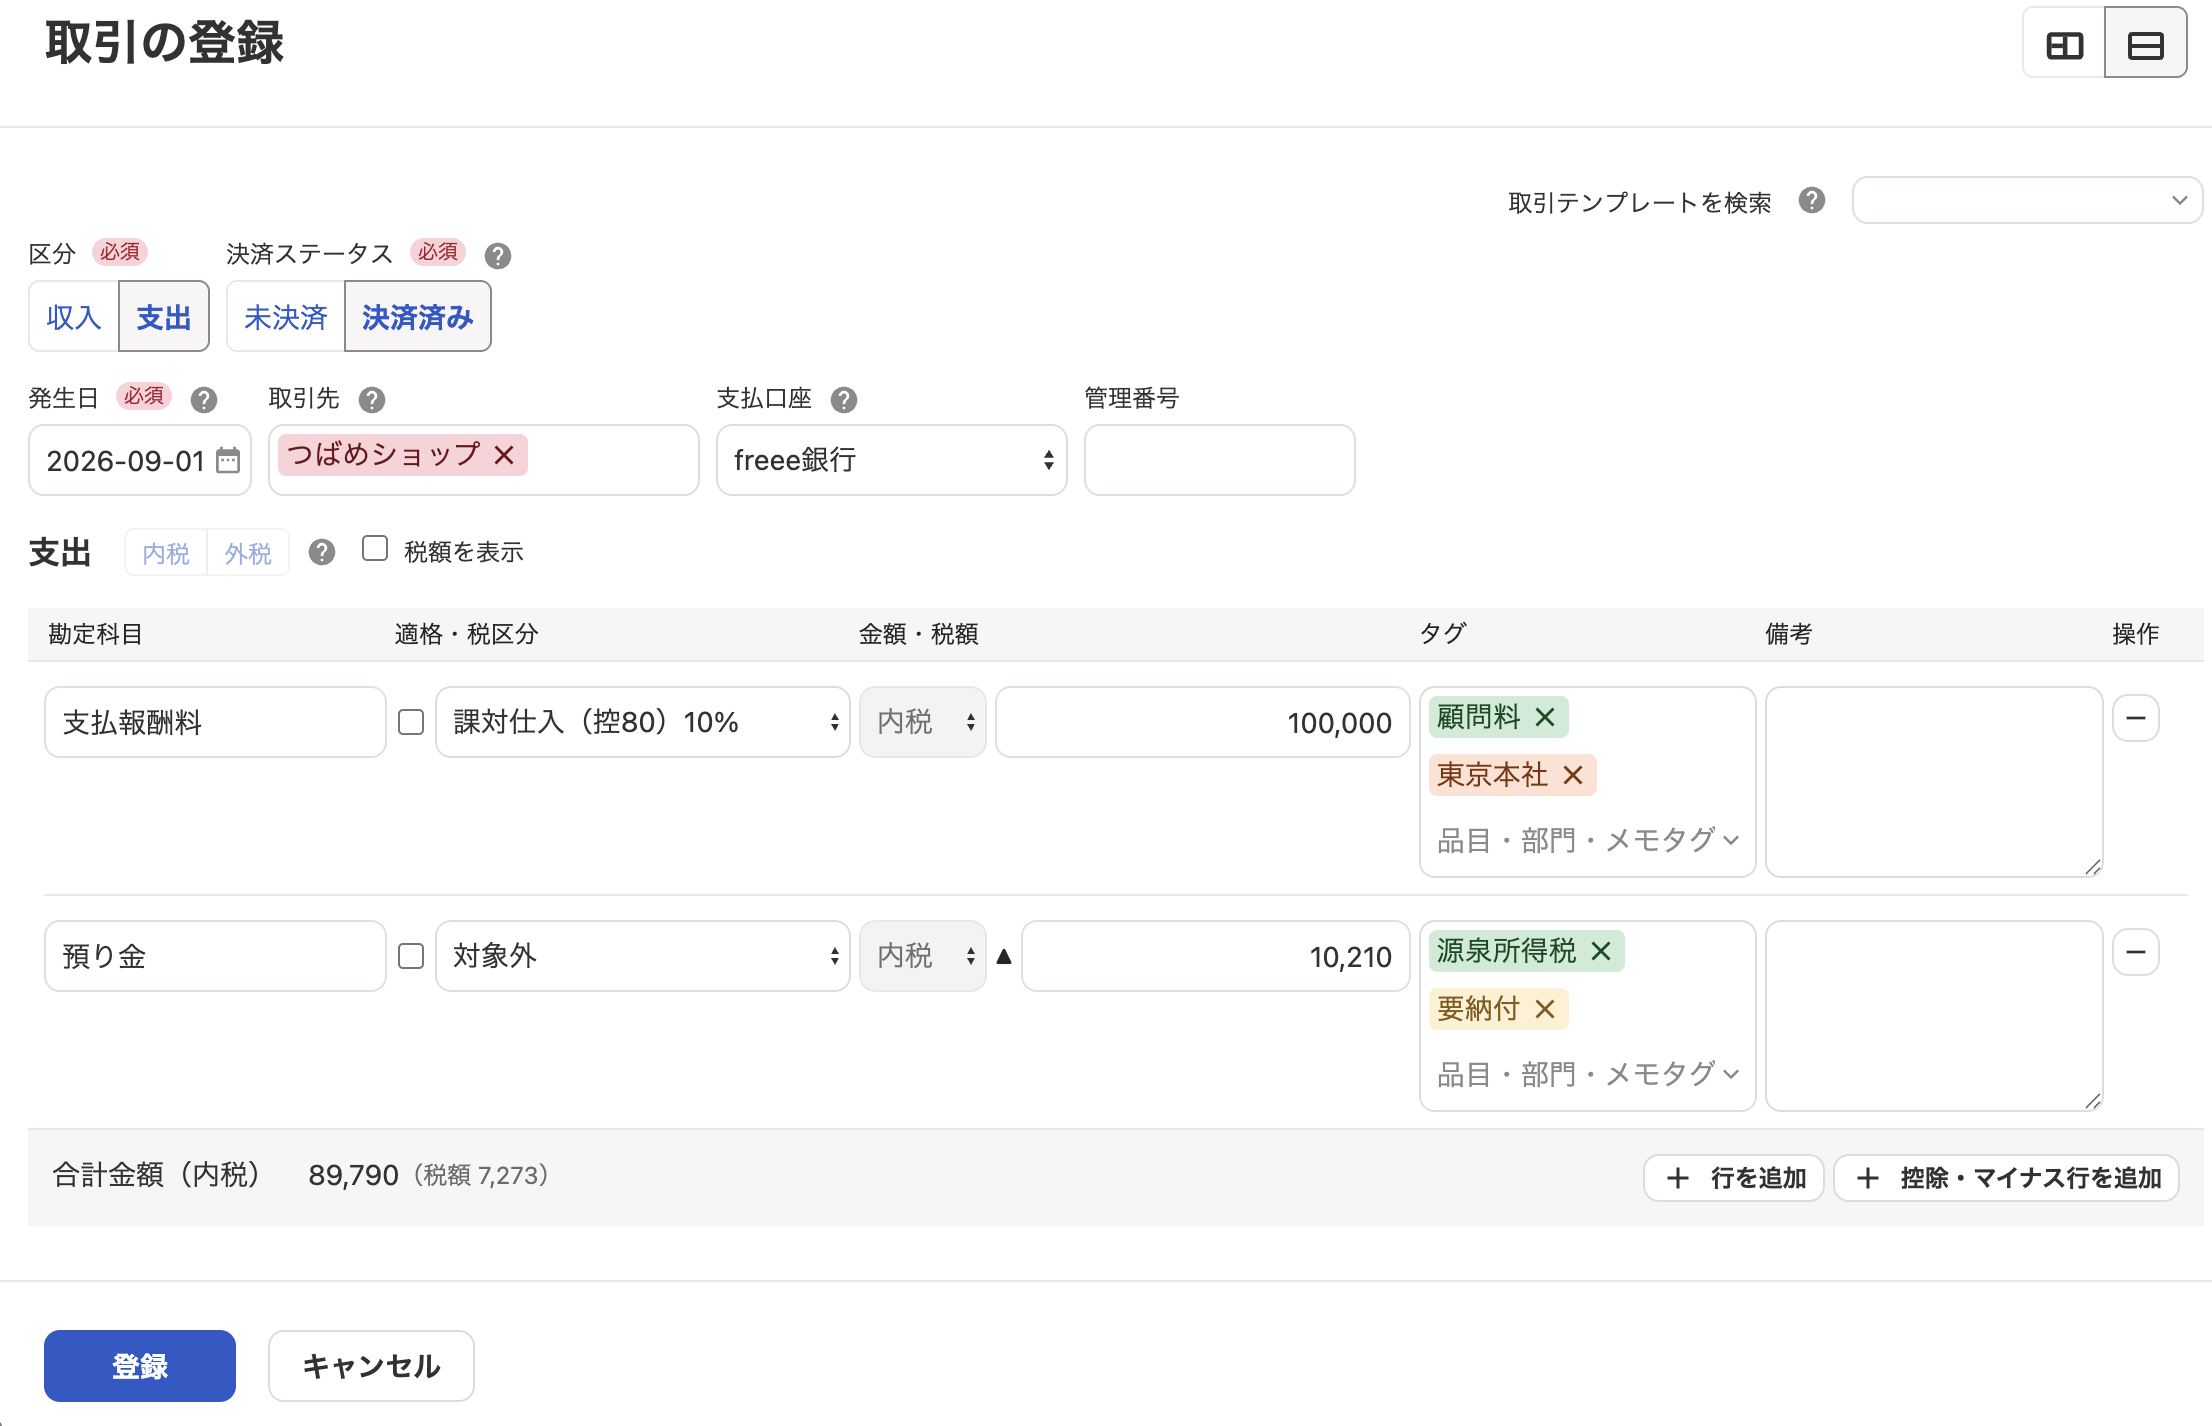Edit 支払報酬料 account field

(x=215, y=722)
